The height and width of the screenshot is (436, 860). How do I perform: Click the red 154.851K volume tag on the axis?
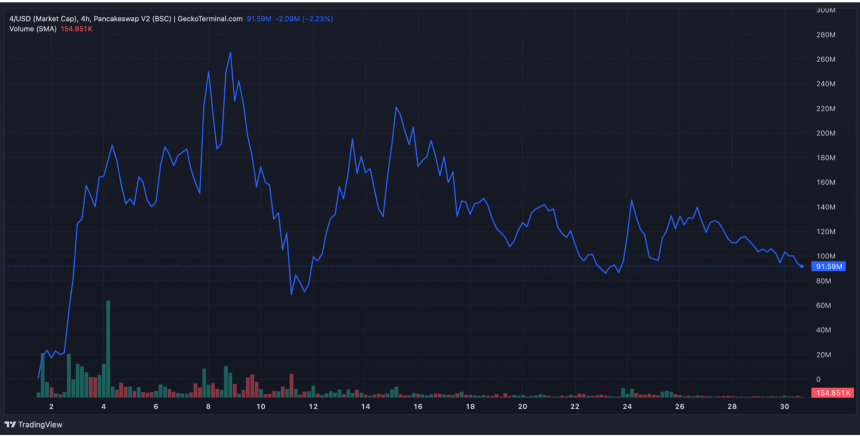point(833,393)
